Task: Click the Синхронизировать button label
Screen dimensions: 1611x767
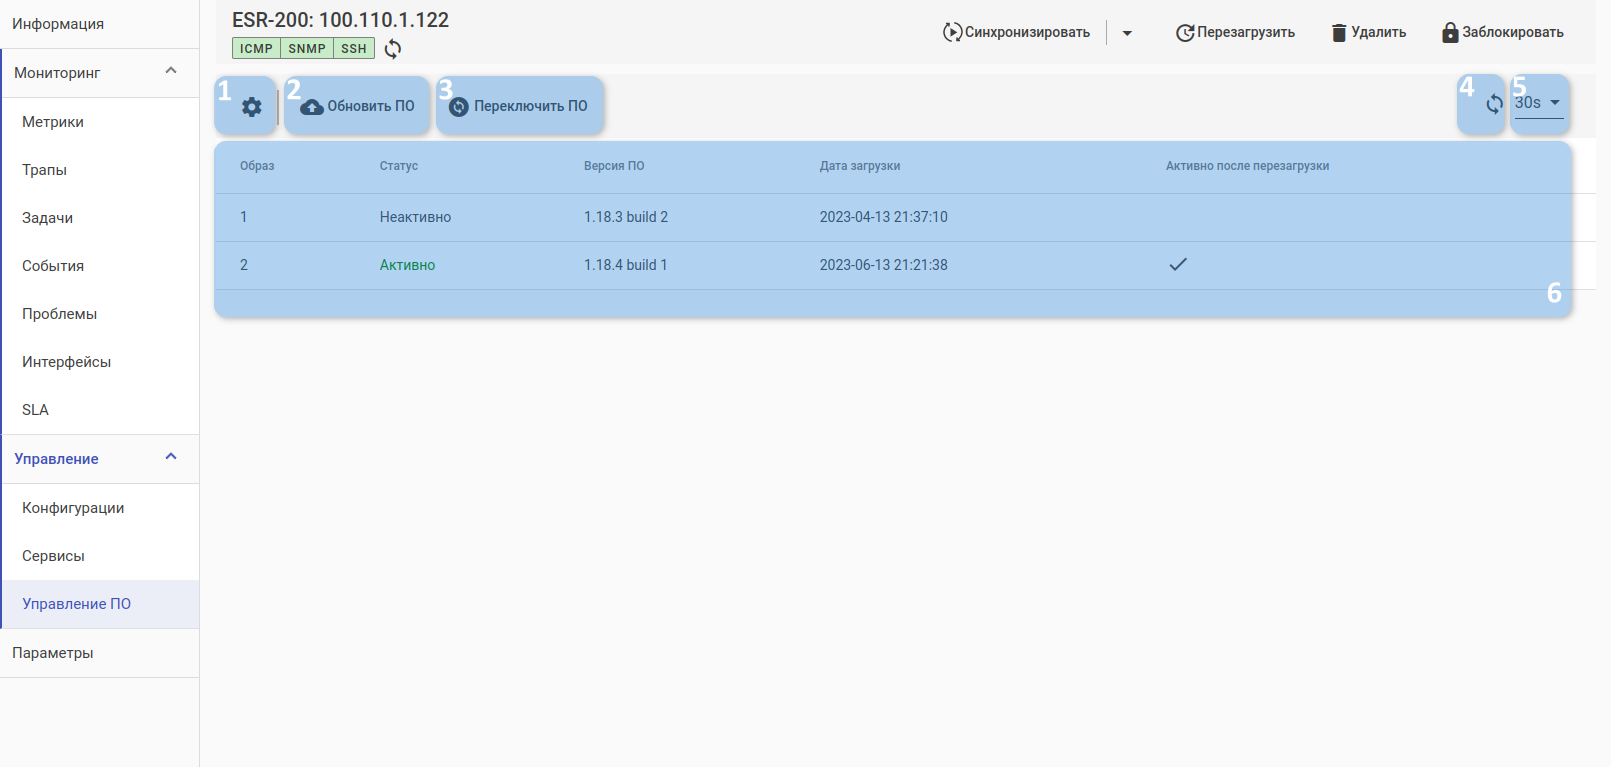Action: (1027, 33)
